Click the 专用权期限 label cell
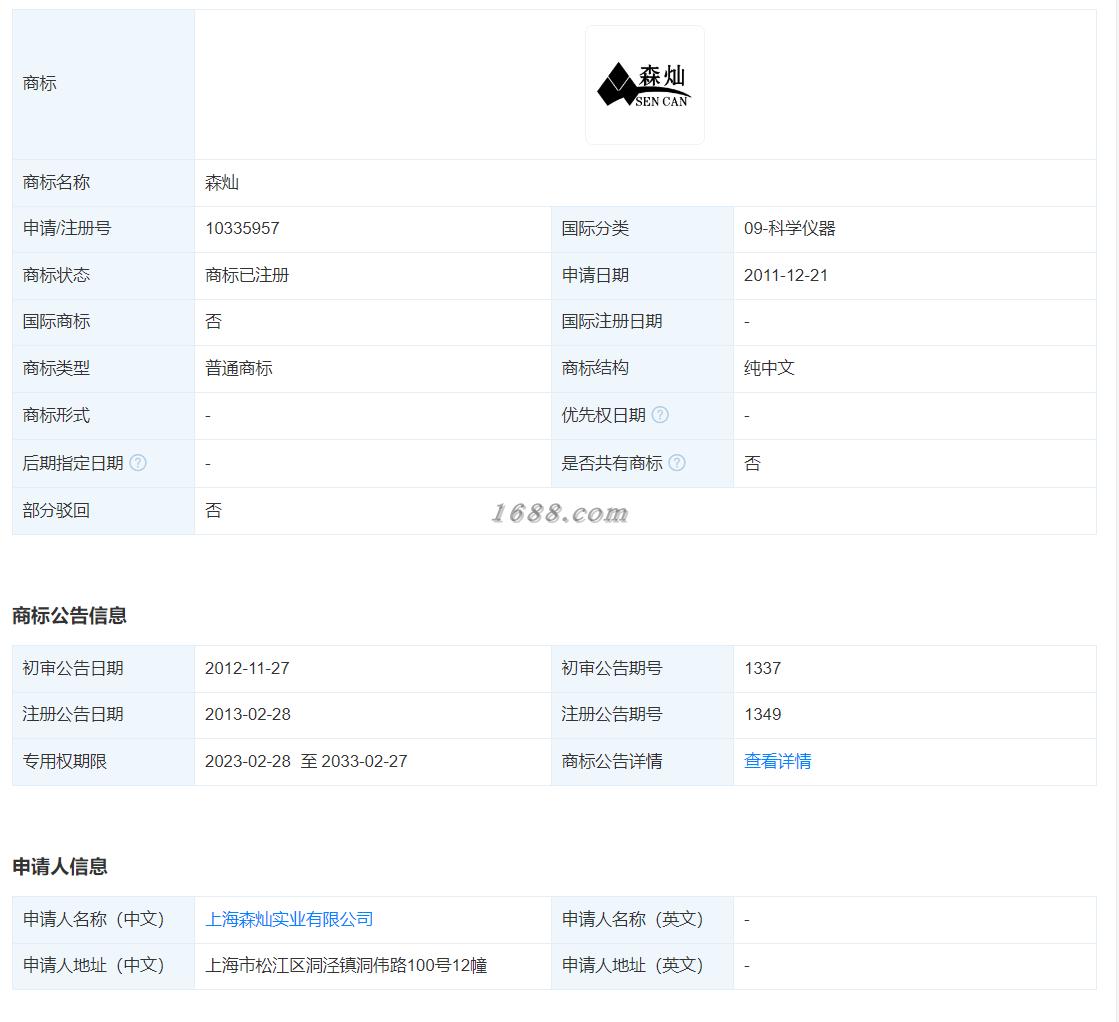1119x1022 pixels. pos(103,762)
